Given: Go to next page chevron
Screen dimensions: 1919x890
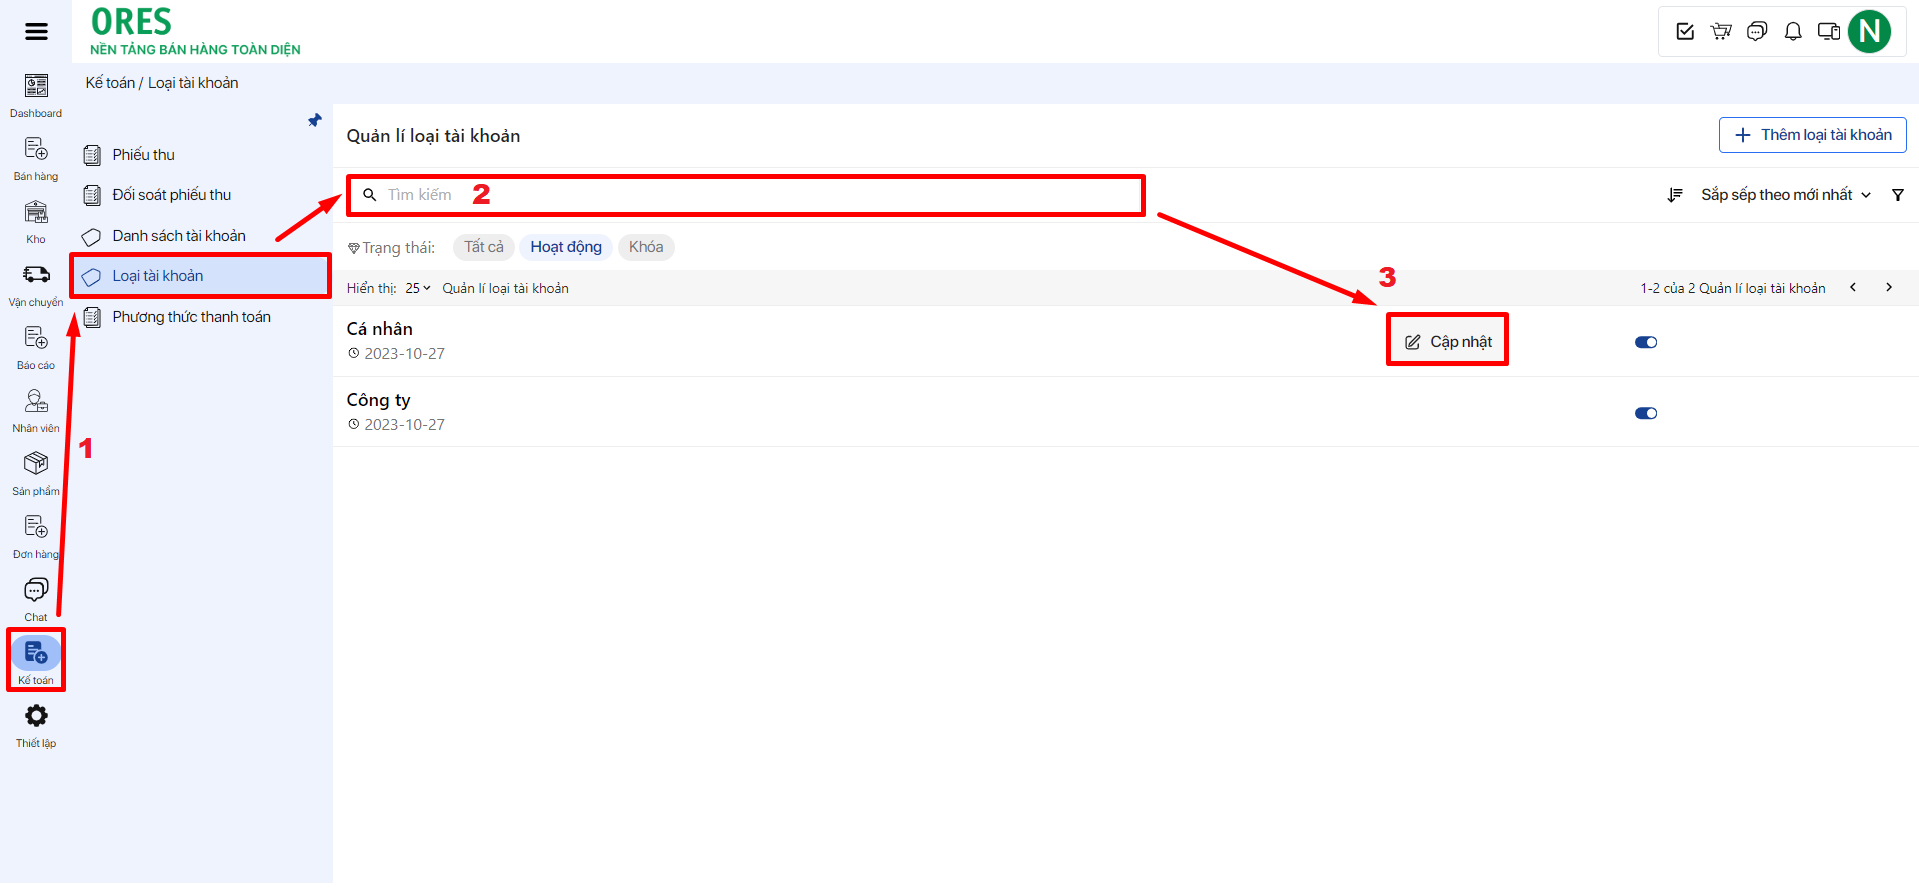Looking at the screenshot, I should tap(1888, 288).
